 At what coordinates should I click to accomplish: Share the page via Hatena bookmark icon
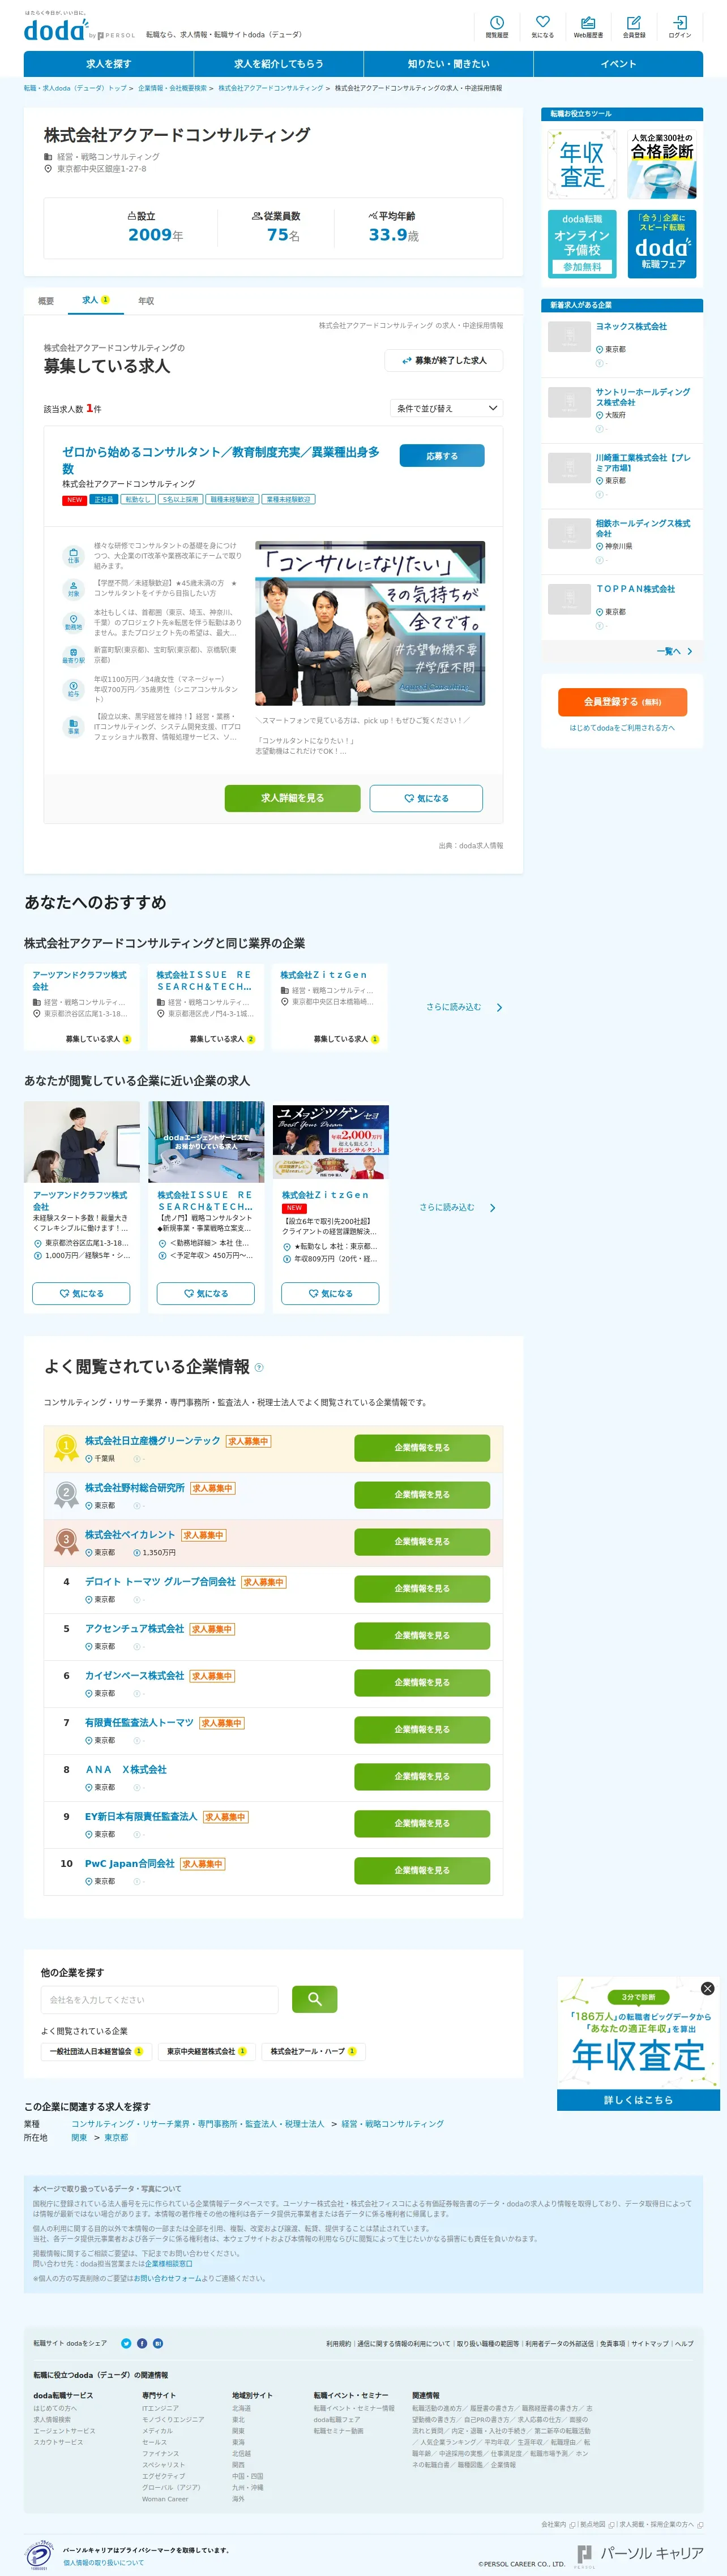pos(158,2343)
